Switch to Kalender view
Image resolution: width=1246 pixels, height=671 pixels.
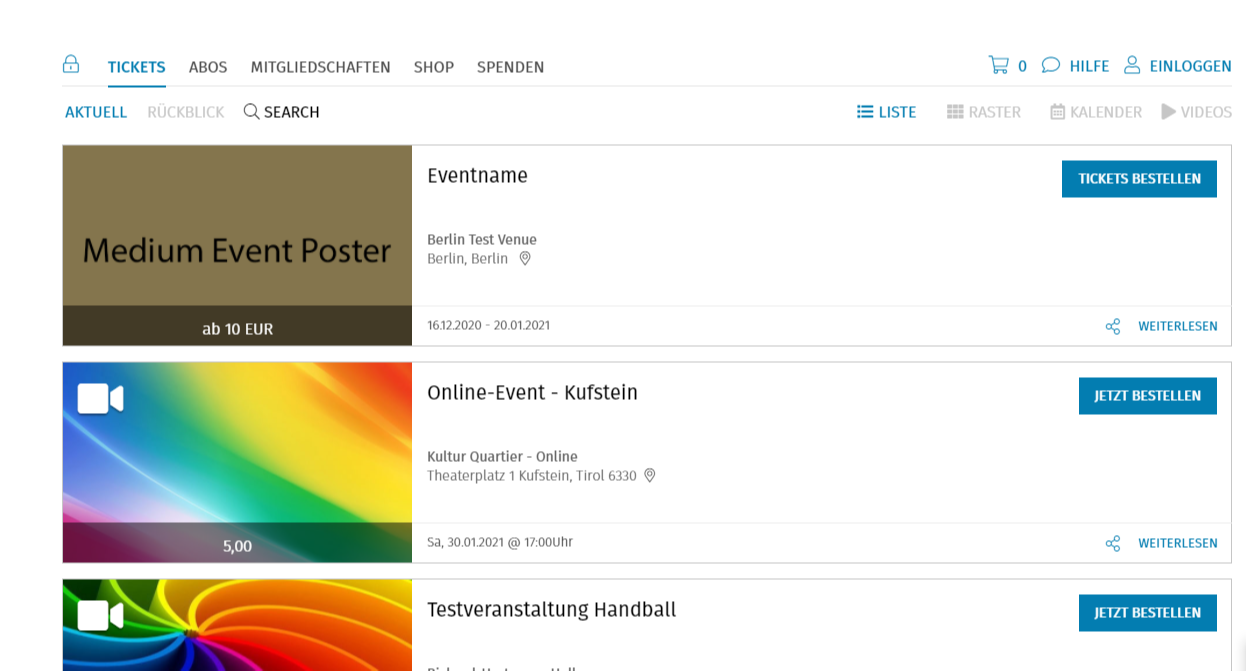1096,112
